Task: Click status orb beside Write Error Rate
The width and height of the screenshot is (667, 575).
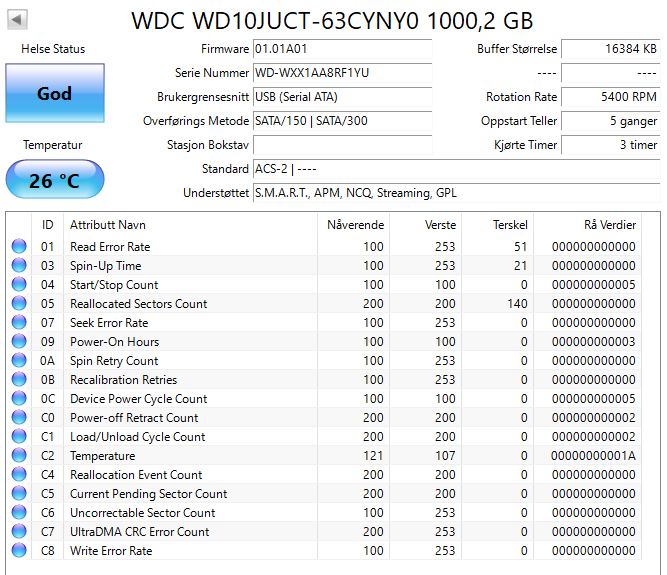Action: pyautogui.click(x=19, y=551)
